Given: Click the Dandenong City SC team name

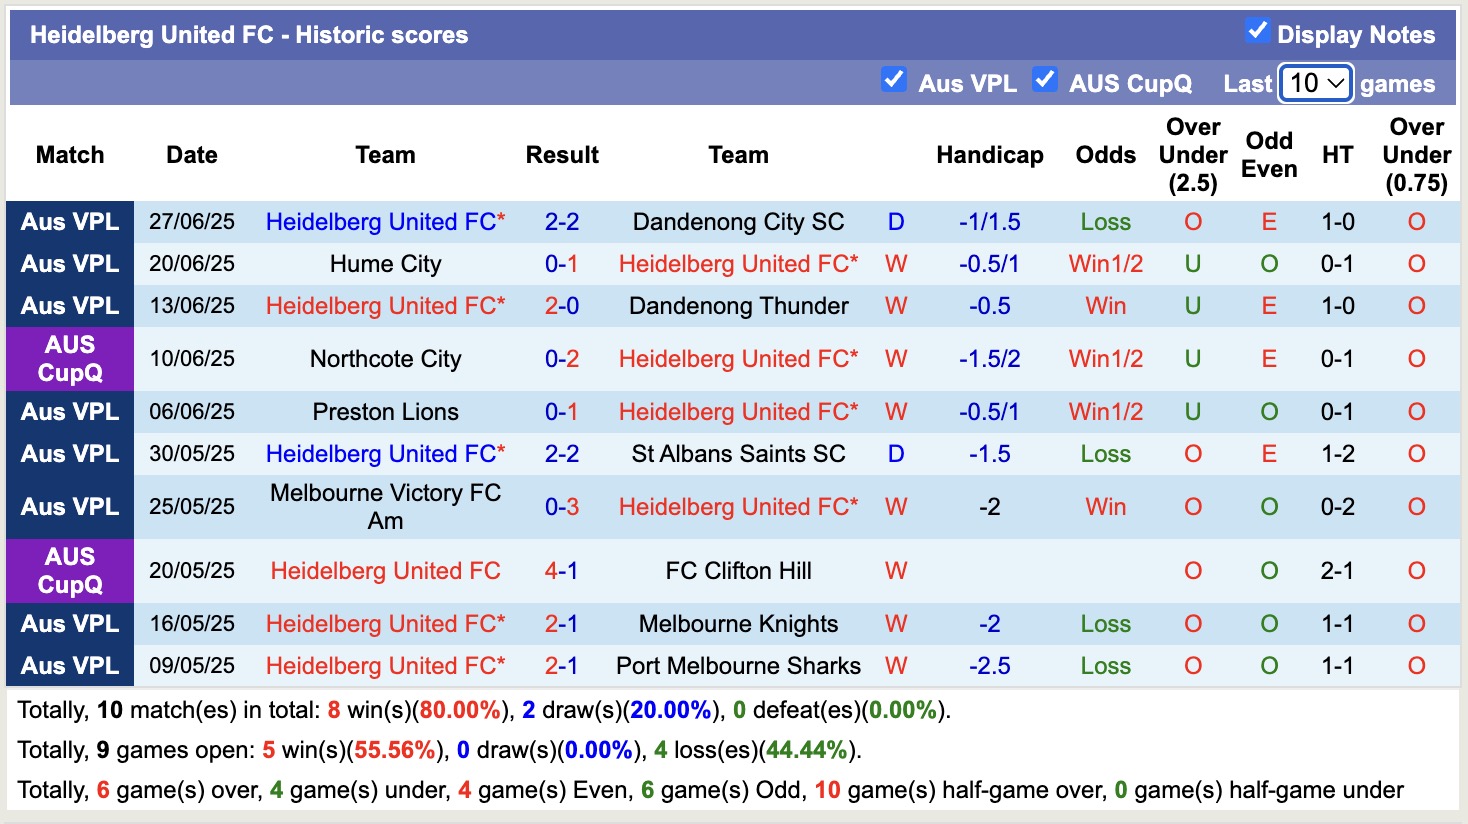Looking at the screenshot, I should tap(738, 222).
